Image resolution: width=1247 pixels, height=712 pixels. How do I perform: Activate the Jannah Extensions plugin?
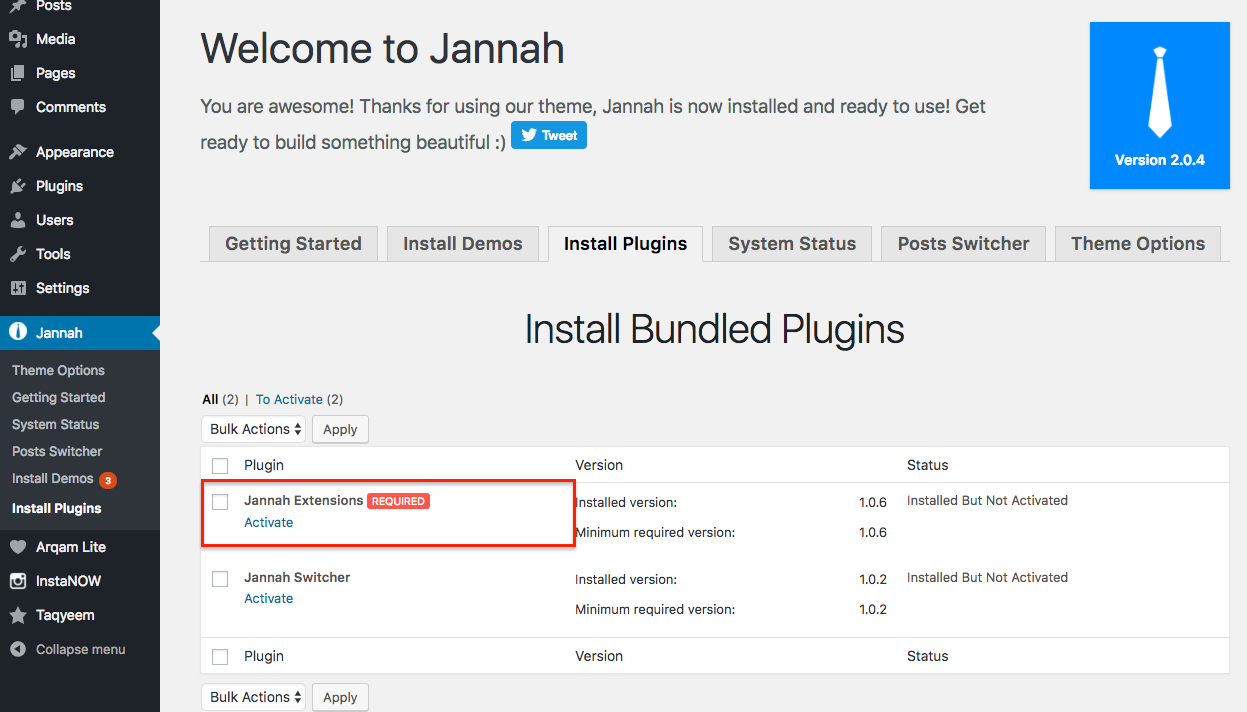click(x=269, y=522)
